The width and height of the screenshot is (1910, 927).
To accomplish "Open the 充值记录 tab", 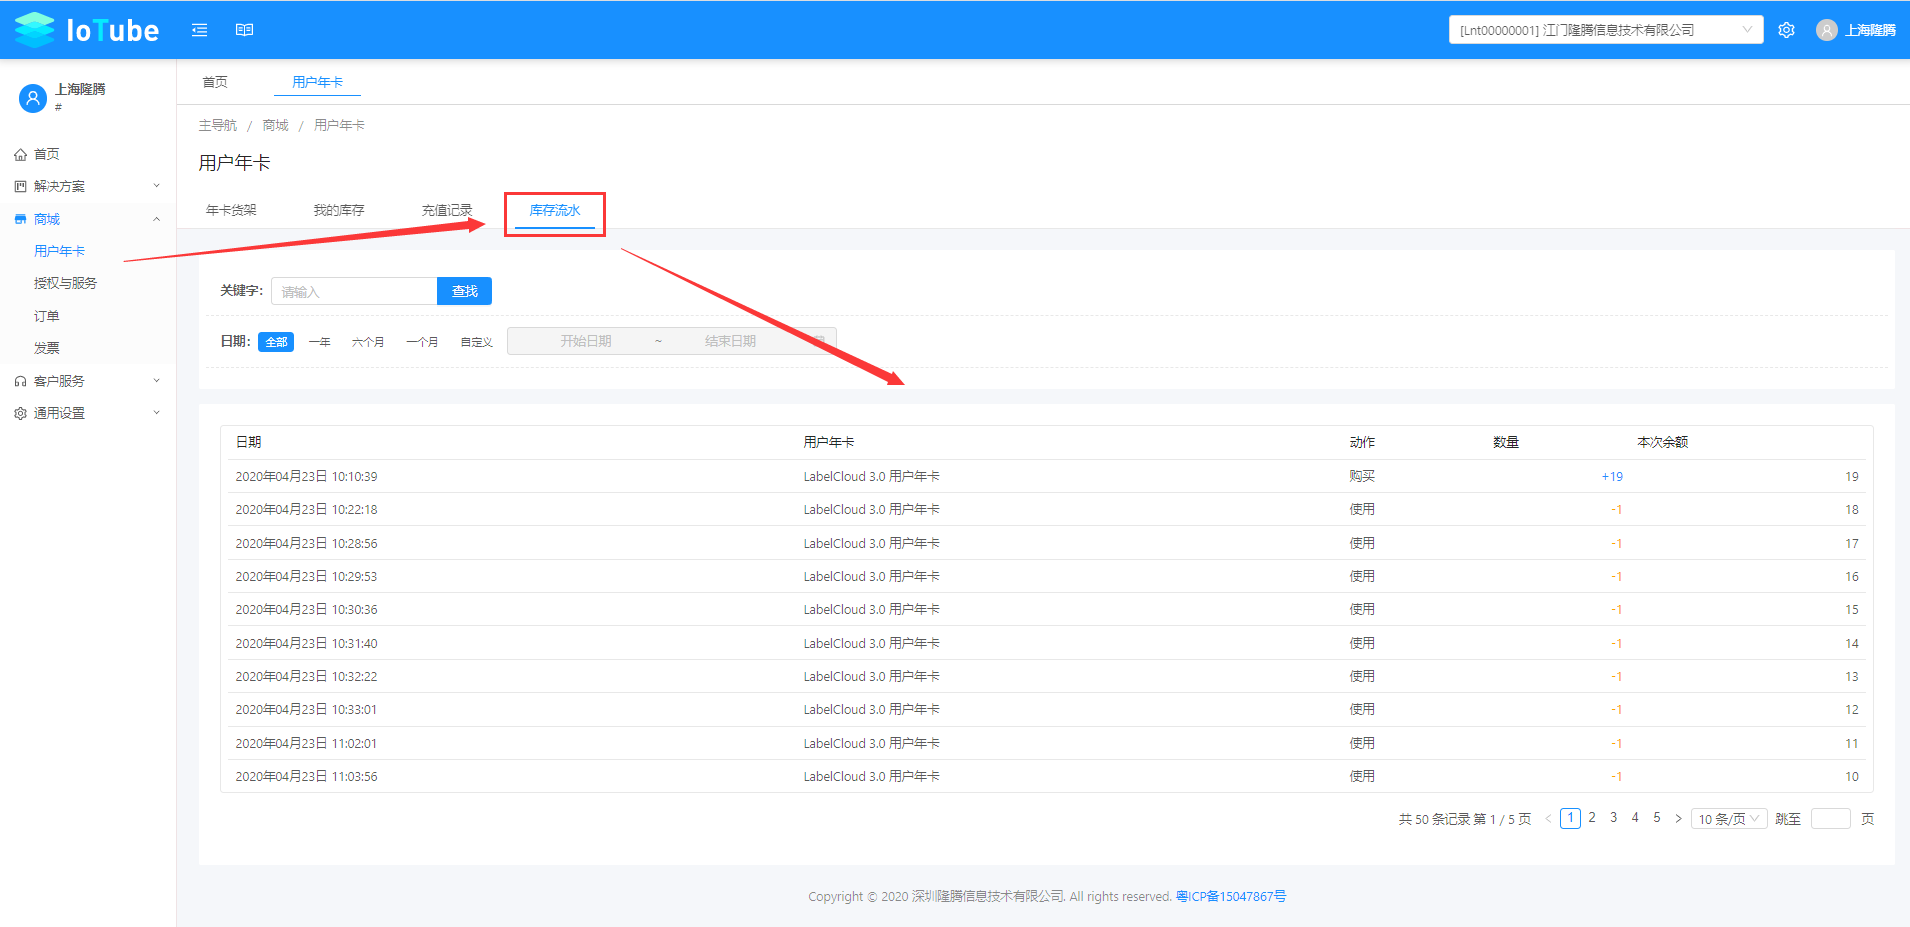I will pos(447,210).
